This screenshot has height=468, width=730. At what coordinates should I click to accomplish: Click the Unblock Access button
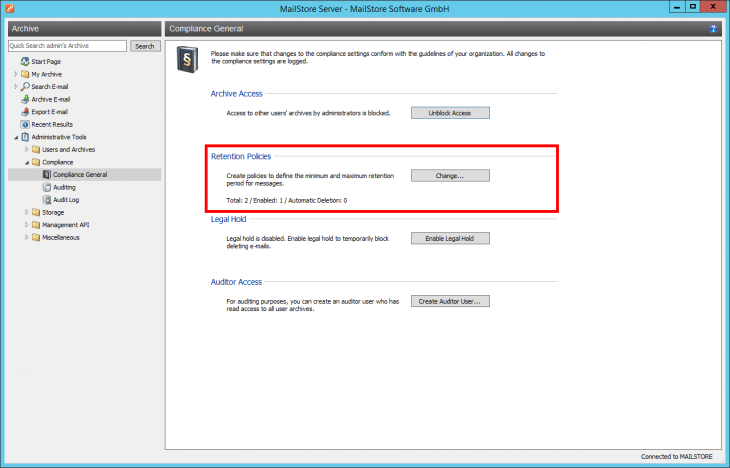[450, 113]
